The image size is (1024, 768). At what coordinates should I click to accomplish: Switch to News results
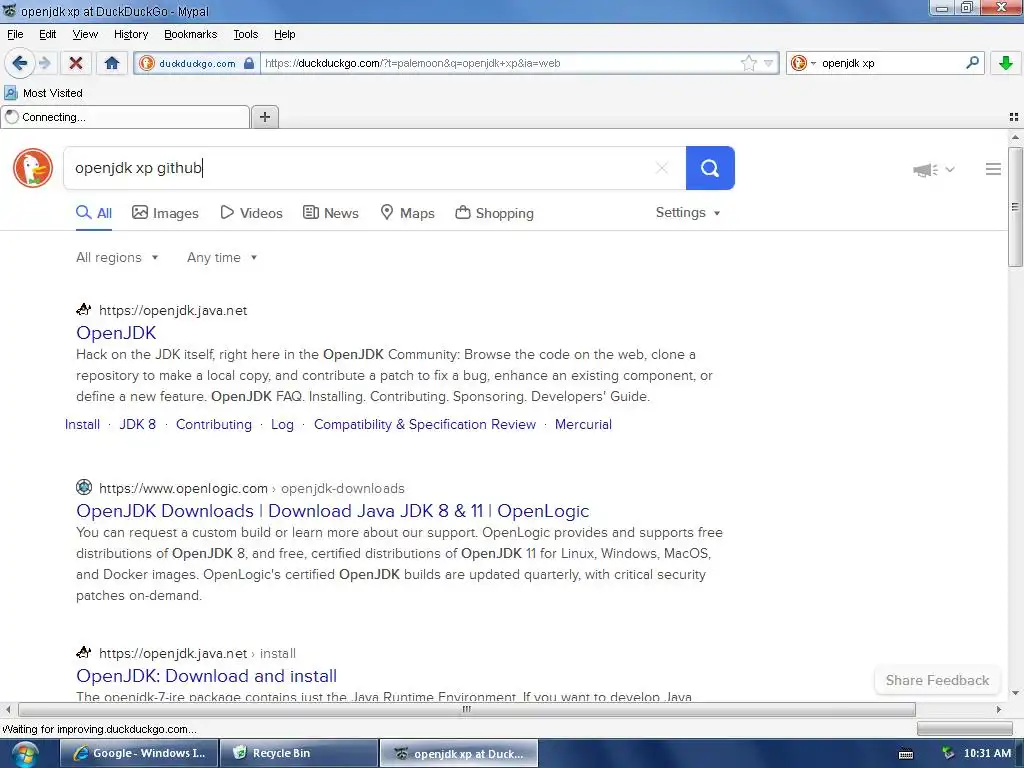click(330, 213)
